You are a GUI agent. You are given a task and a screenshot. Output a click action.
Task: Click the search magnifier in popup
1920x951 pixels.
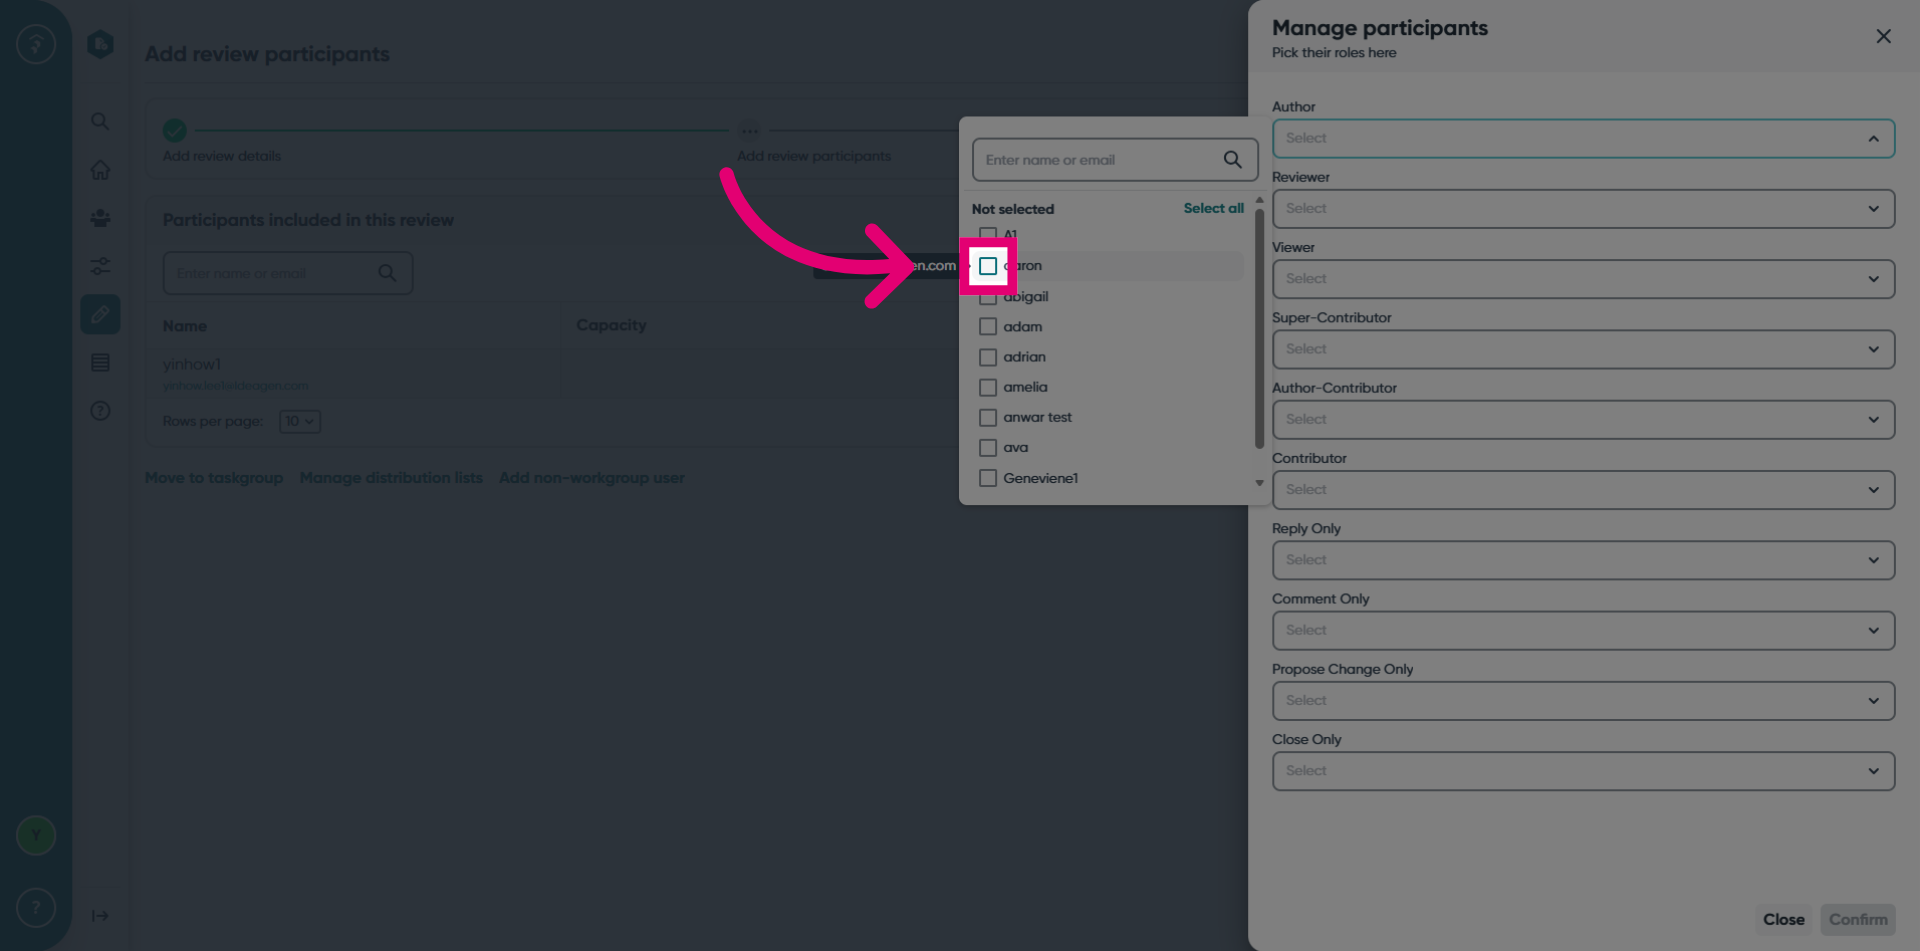click(x=1233, y=160)
